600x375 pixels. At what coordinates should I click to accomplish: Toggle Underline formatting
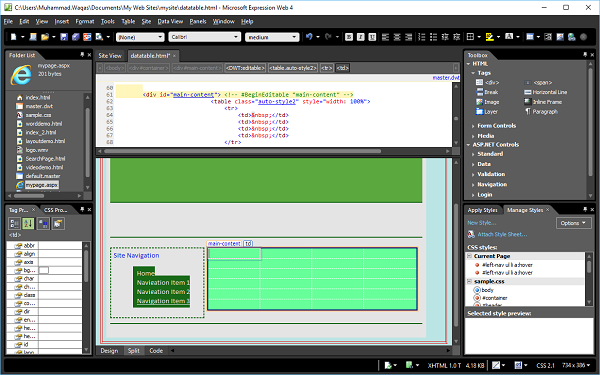[x=372, y=37]
